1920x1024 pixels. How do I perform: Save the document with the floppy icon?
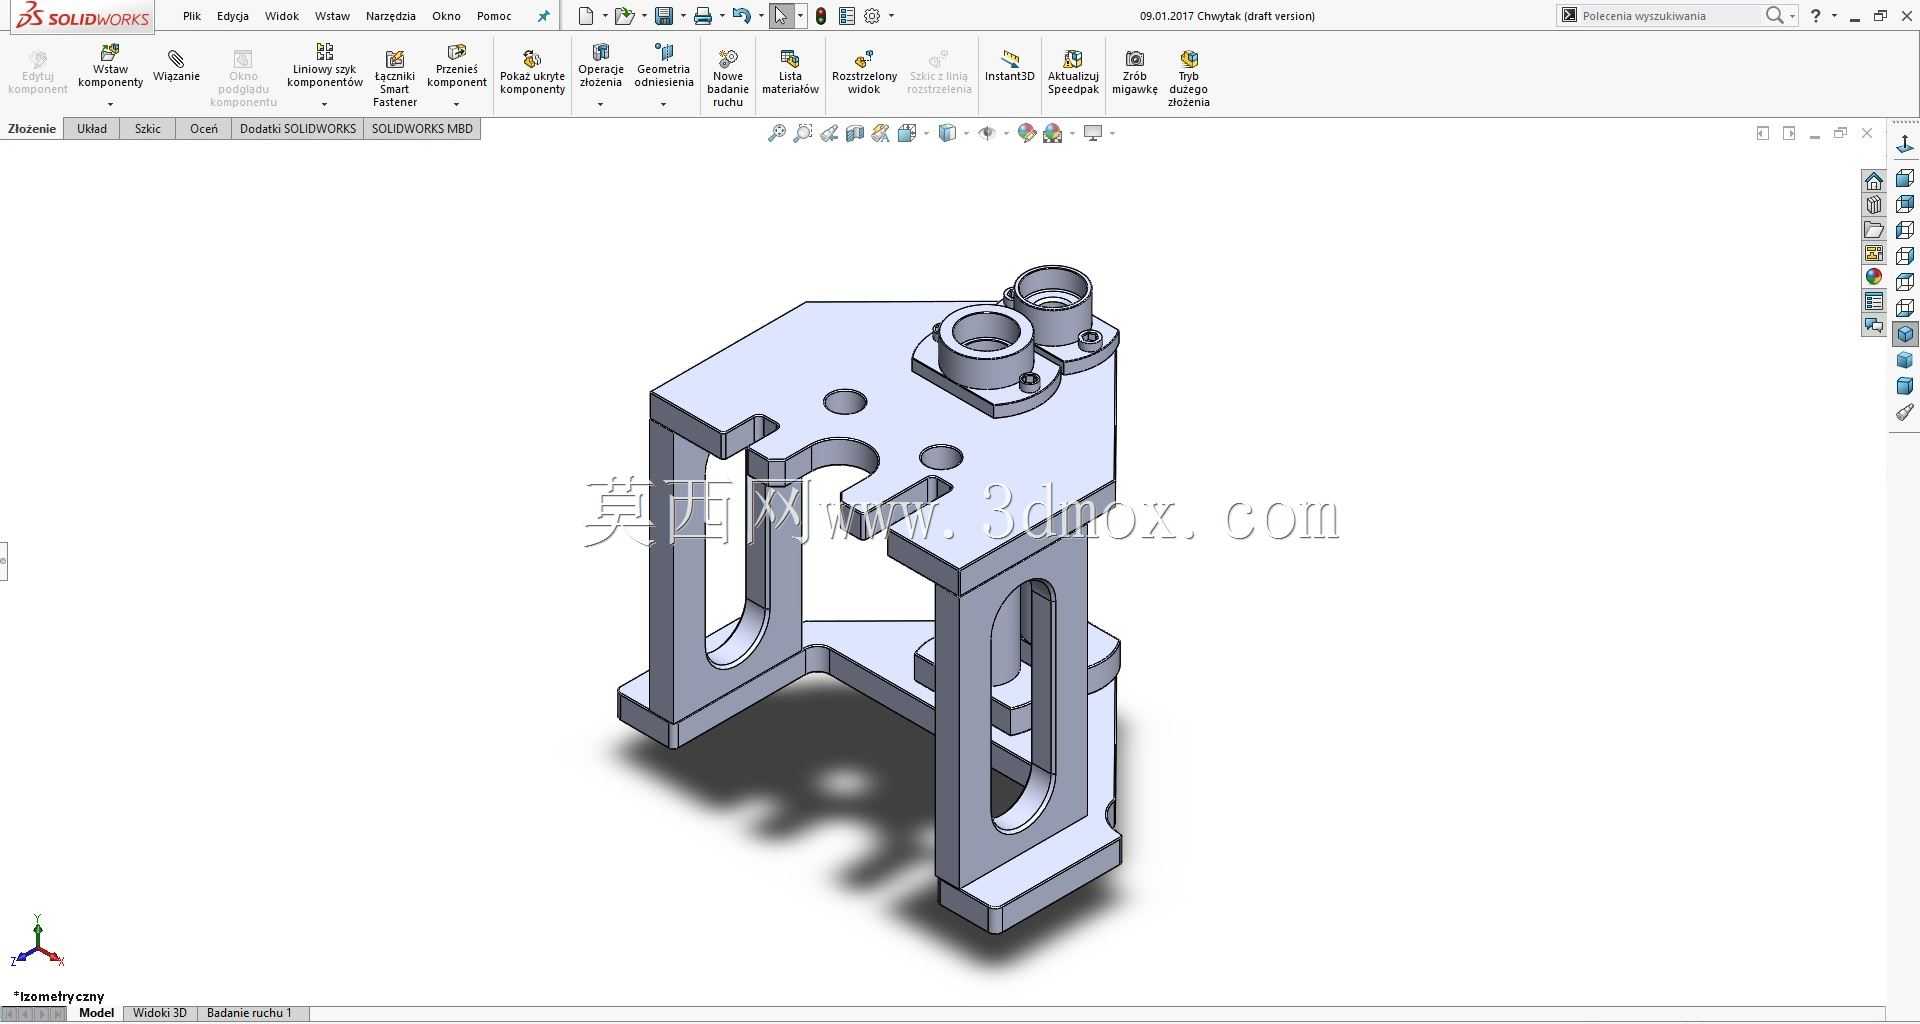(663, 16)
